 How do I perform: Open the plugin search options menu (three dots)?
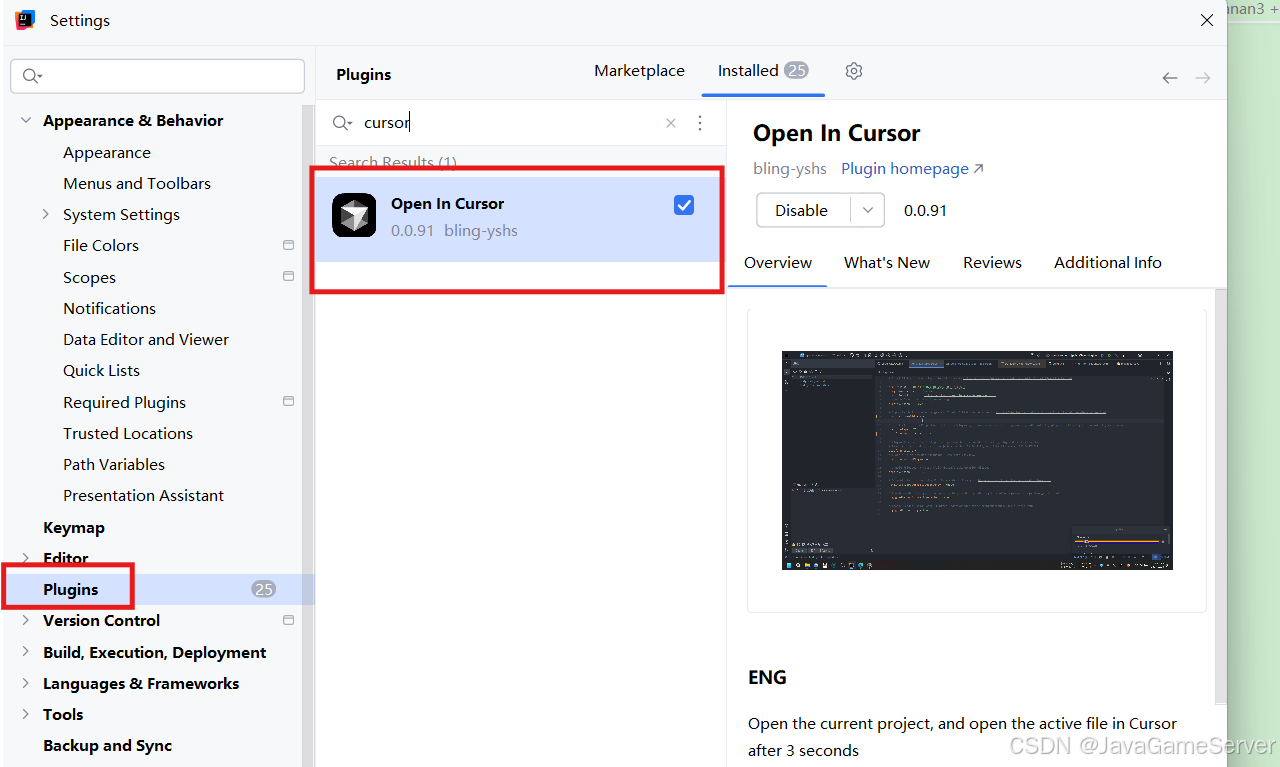click(x=700, y=122)
